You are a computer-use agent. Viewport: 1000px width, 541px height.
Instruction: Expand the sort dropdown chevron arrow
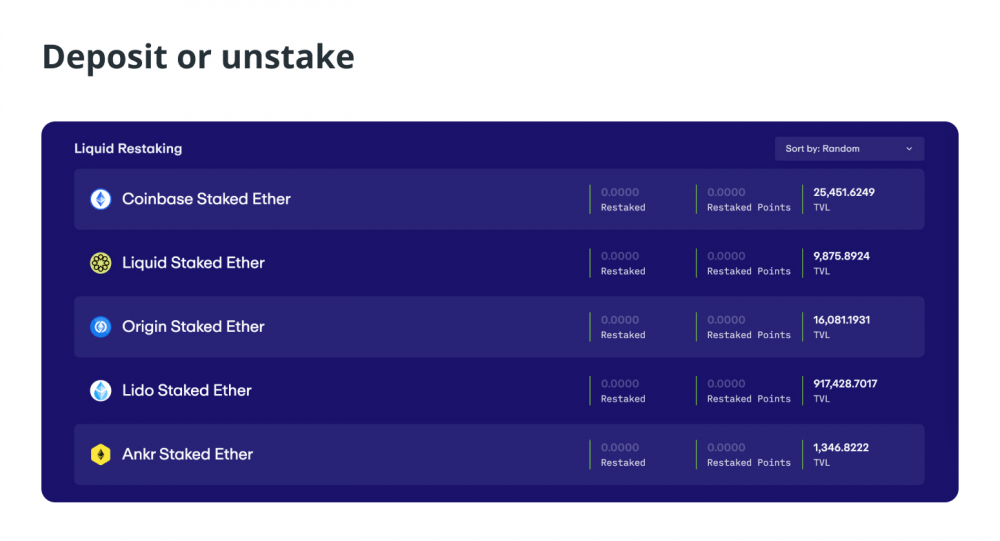[909, 149]
